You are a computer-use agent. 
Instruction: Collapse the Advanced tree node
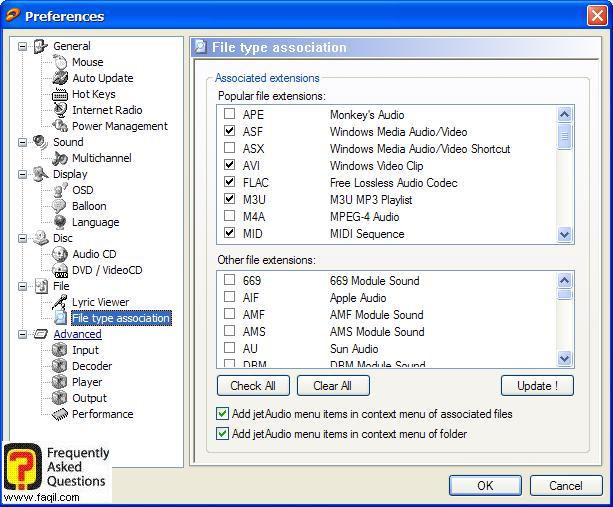click(x=23, y=334)
